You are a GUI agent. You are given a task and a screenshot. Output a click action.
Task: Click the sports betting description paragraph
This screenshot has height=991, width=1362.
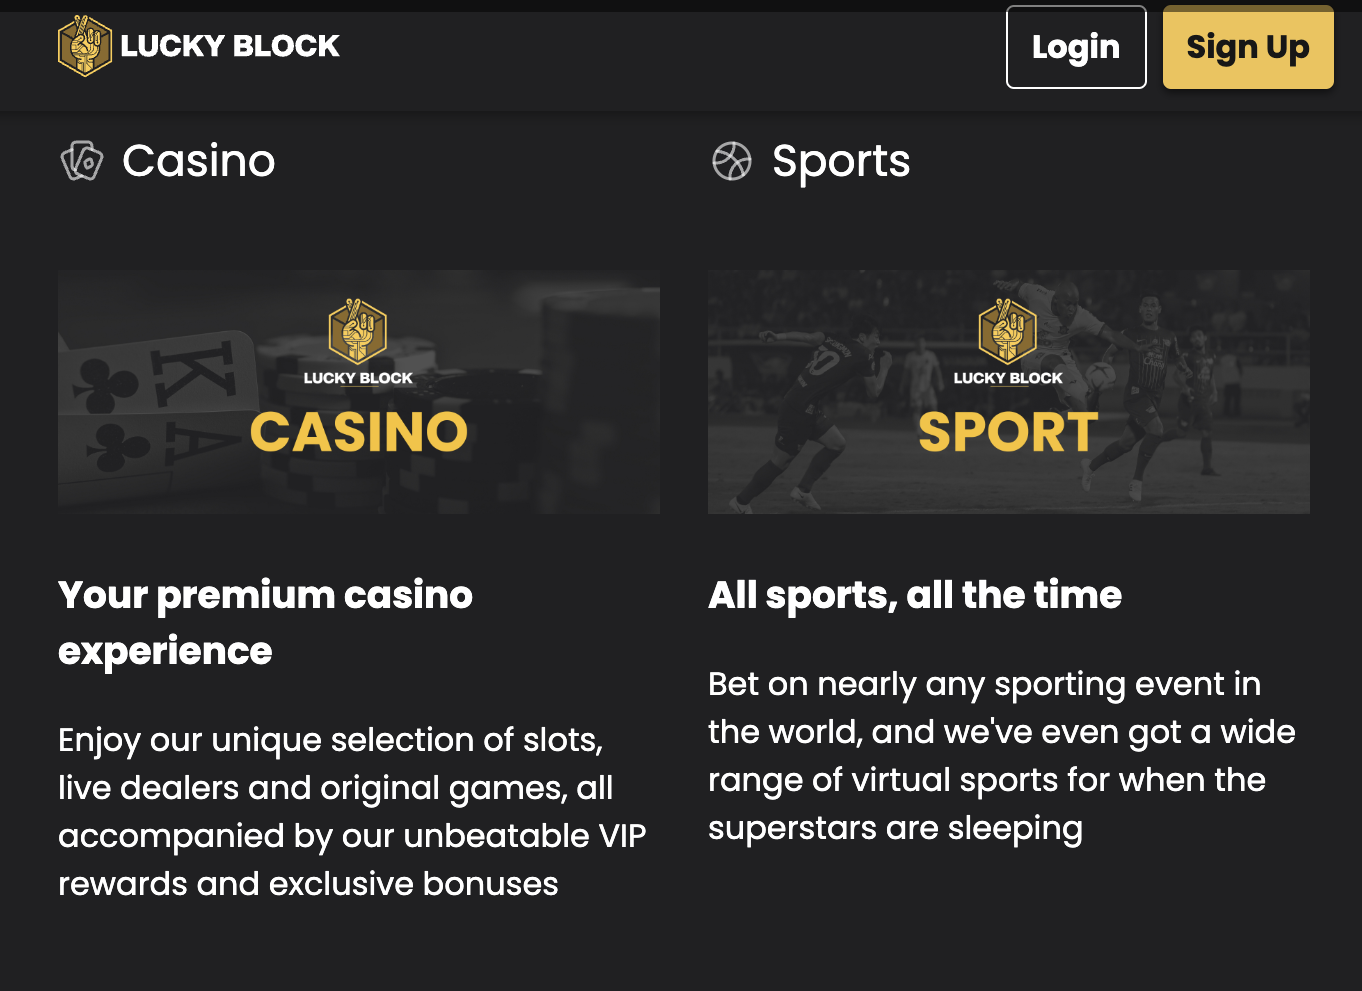[1002, 756]
